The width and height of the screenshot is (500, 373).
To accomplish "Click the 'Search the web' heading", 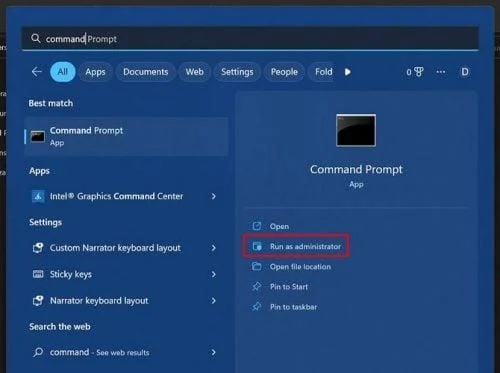I will (x=60, y=327).
